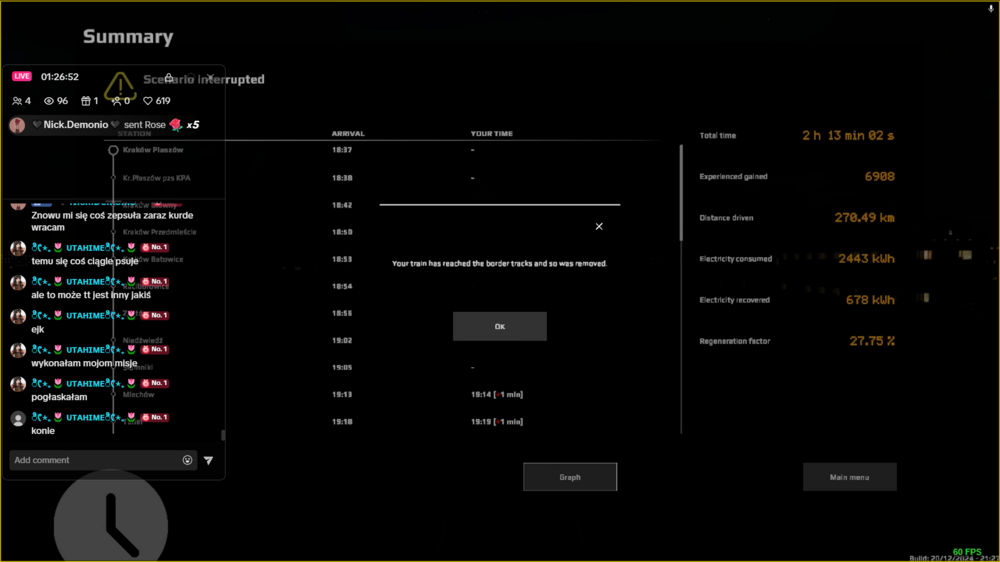Click the chat overlay scrollbar thumb

tap(223, 435)
